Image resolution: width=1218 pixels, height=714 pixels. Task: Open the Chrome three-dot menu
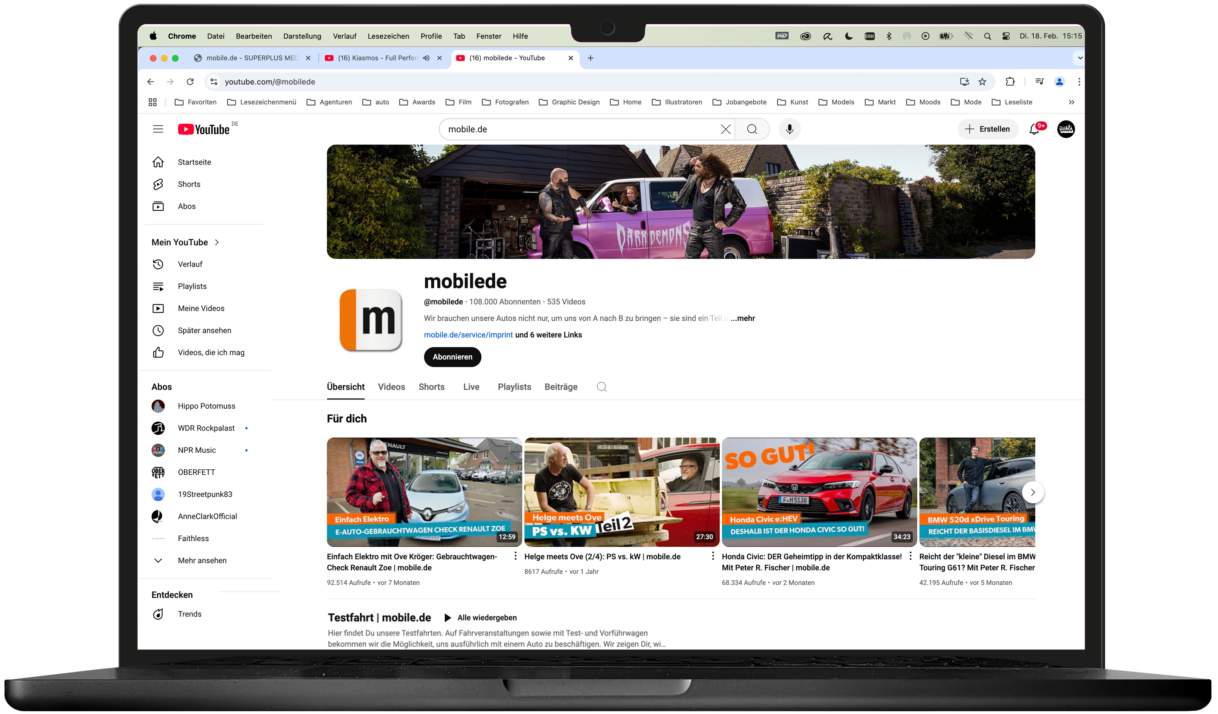coord(1078,82)
